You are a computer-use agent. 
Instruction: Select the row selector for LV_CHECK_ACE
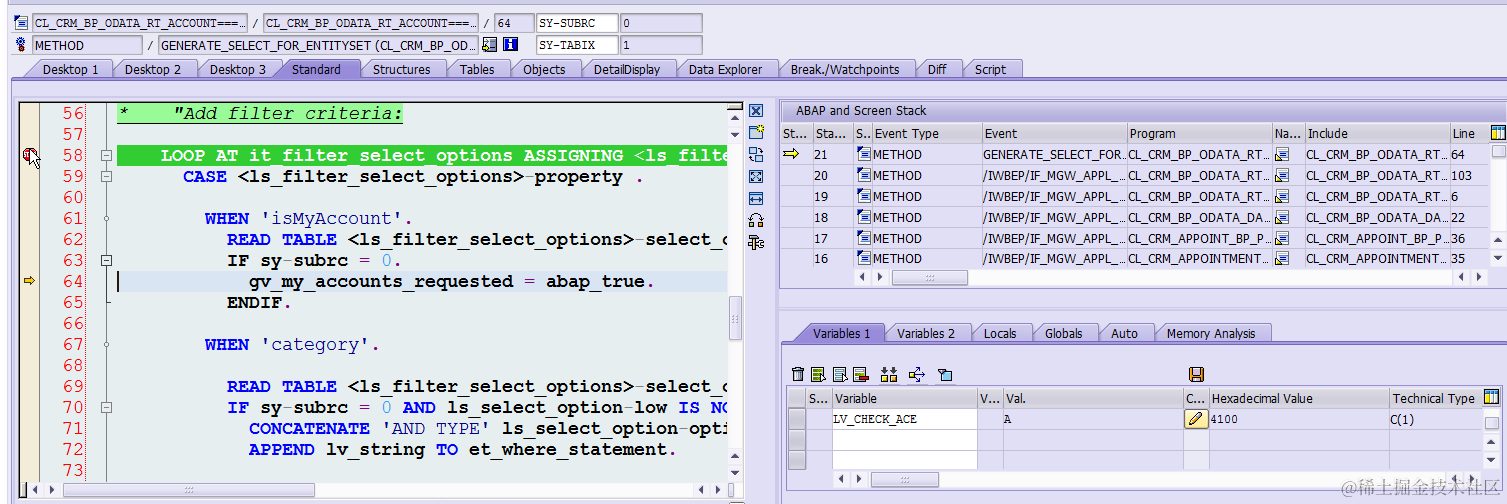tap(796, 419)
